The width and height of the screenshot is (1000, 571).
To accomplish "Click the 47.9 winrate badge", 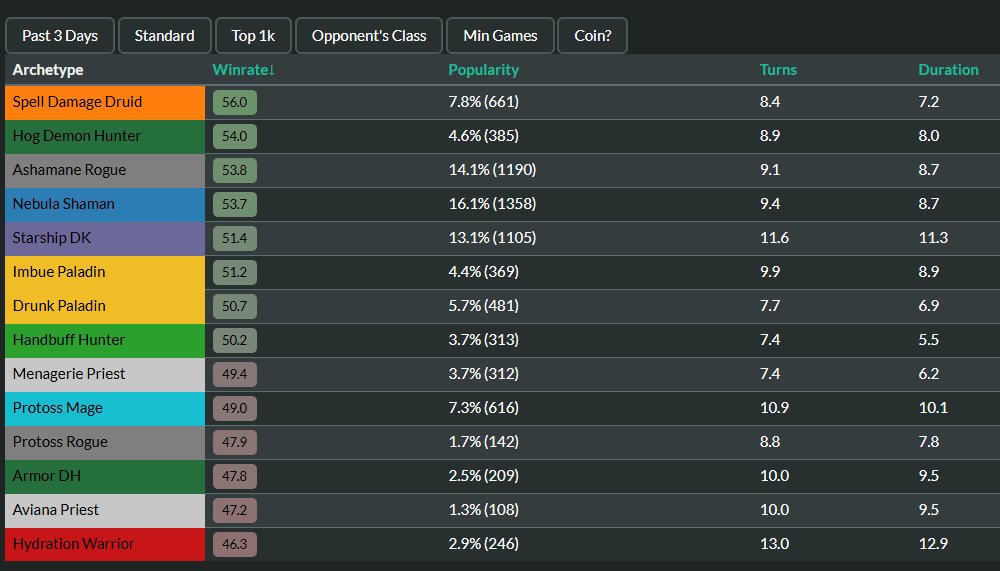I will point(235,442).
